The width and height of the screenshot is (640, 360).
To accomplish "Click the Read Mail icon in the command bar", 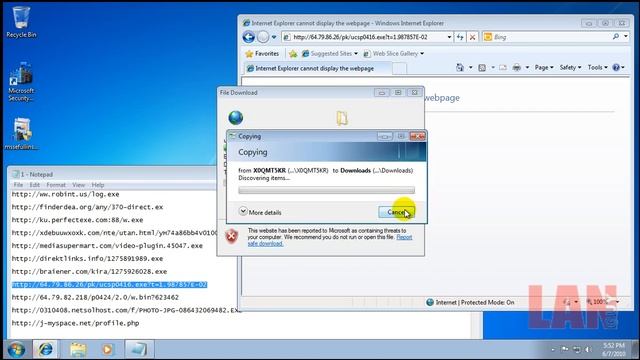I will 503,67.
